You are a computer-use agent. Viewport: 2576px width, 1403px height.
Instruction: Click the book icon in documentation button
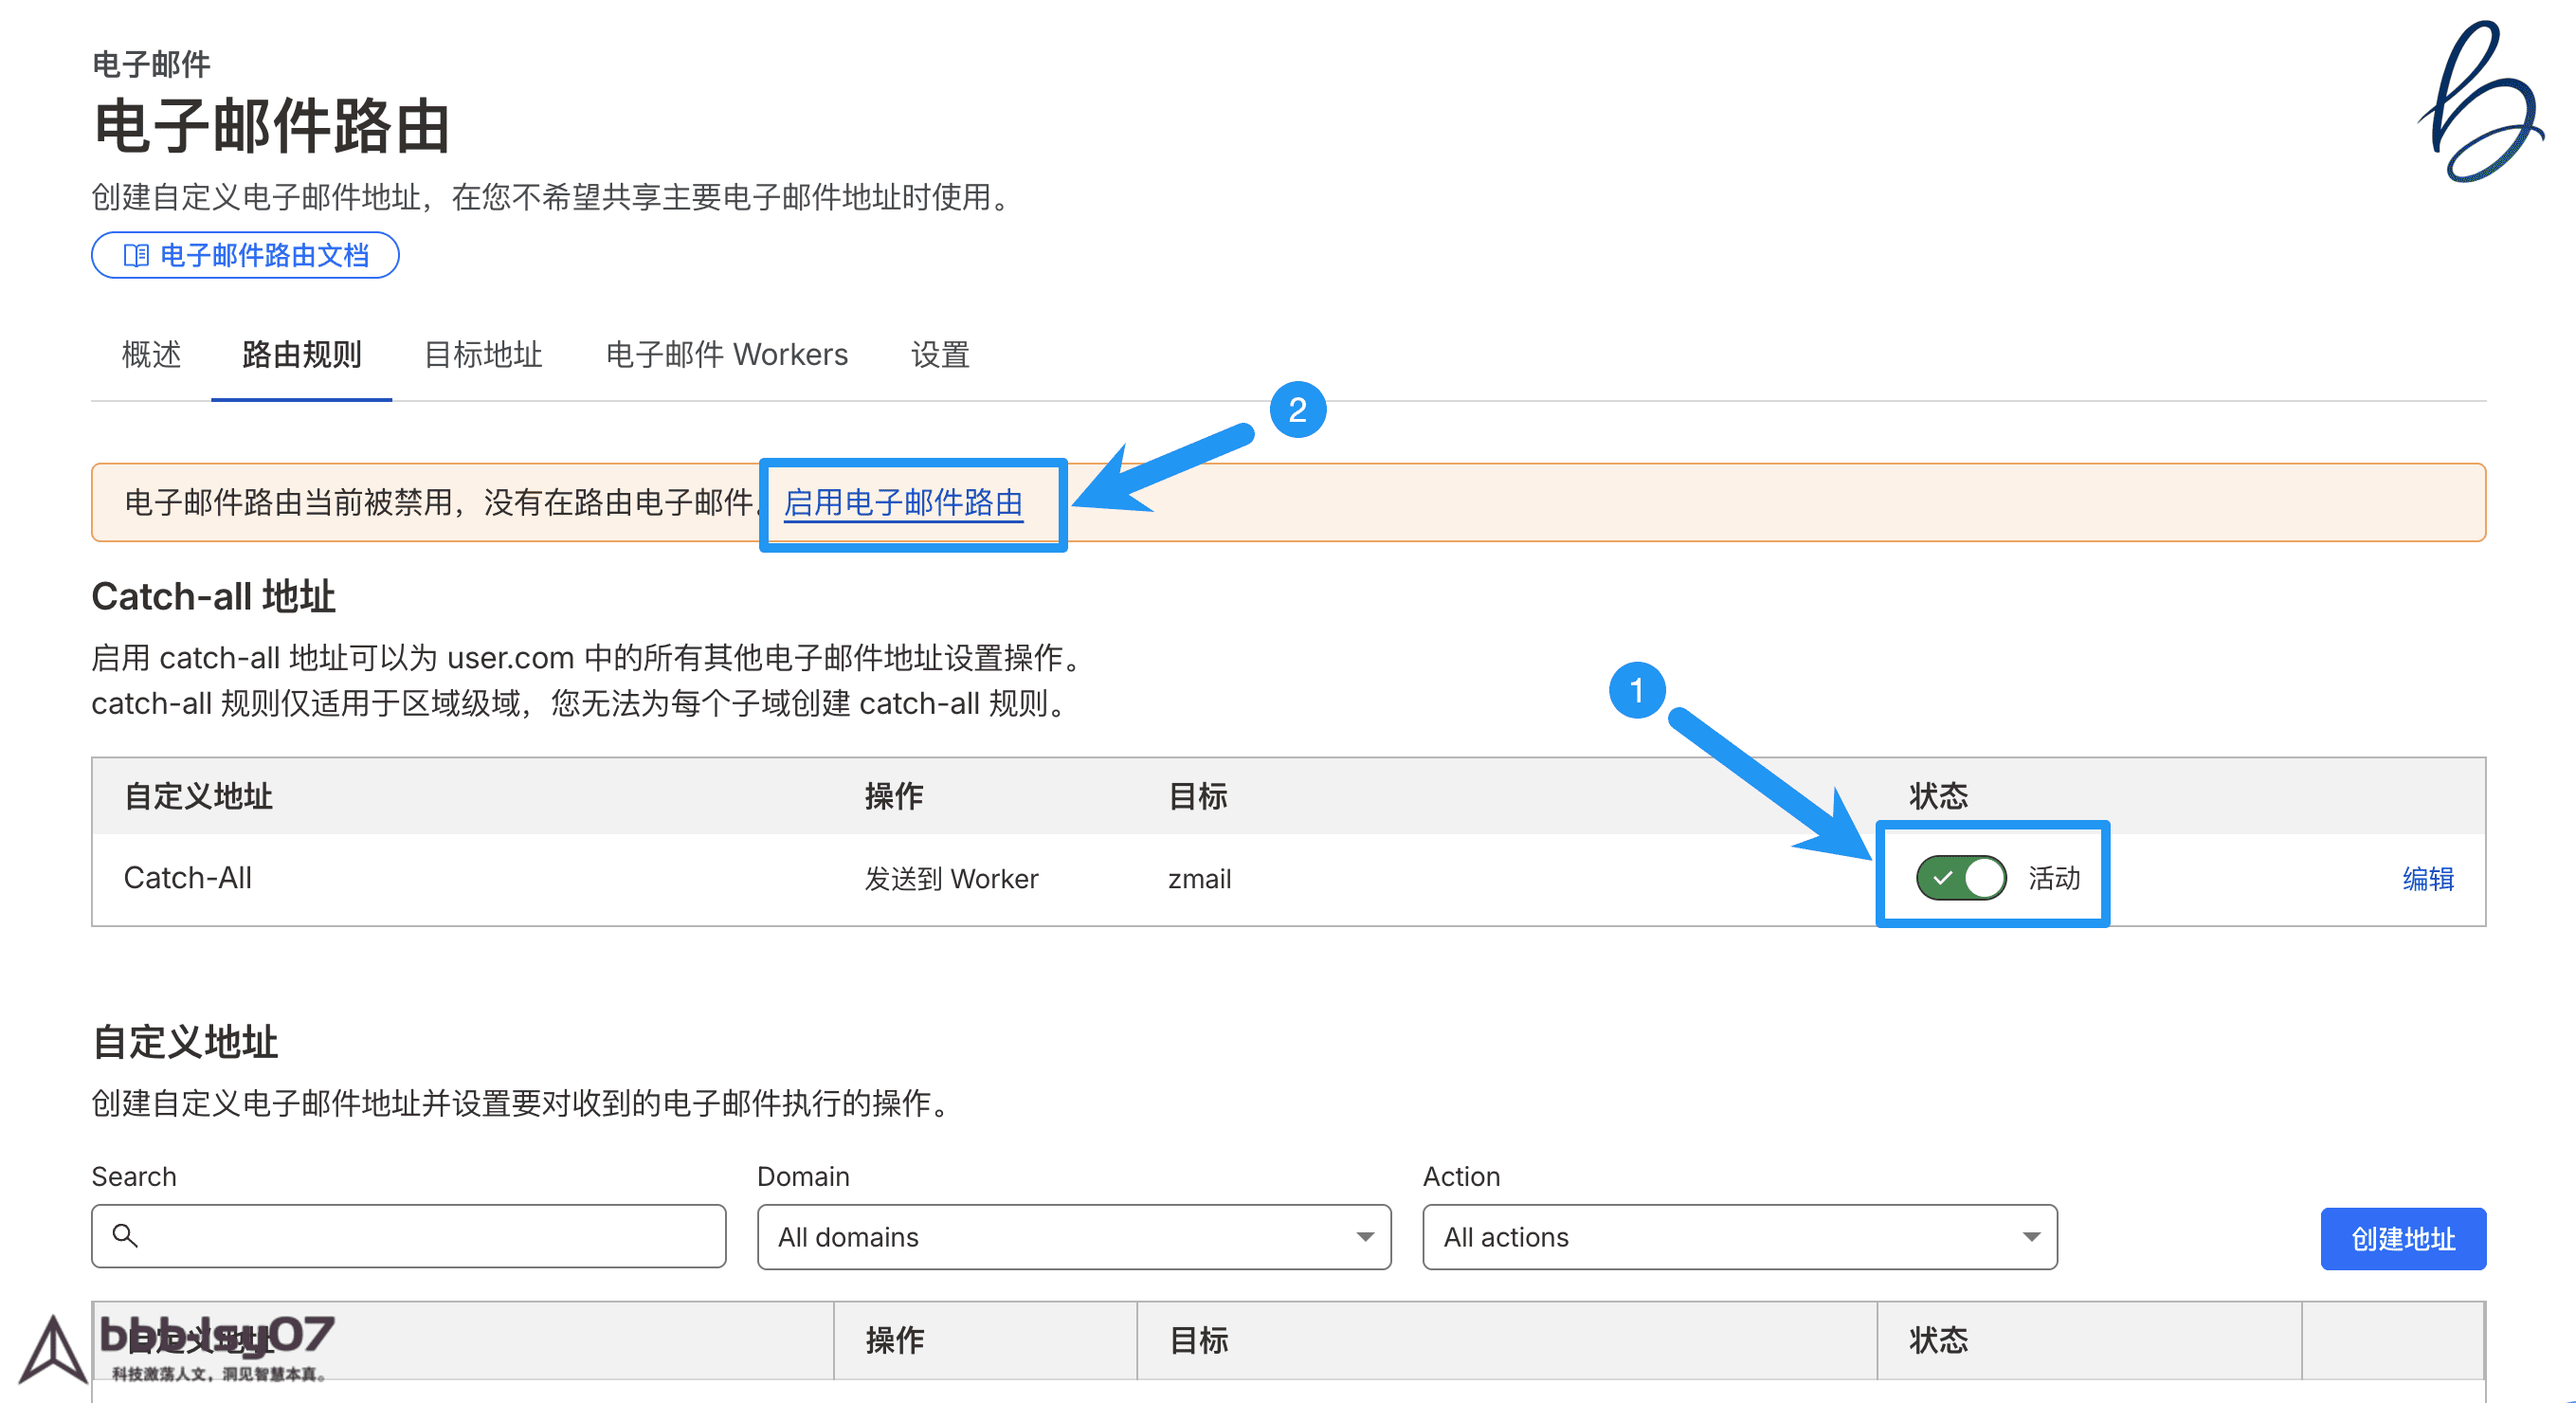[x=136, y=256]
